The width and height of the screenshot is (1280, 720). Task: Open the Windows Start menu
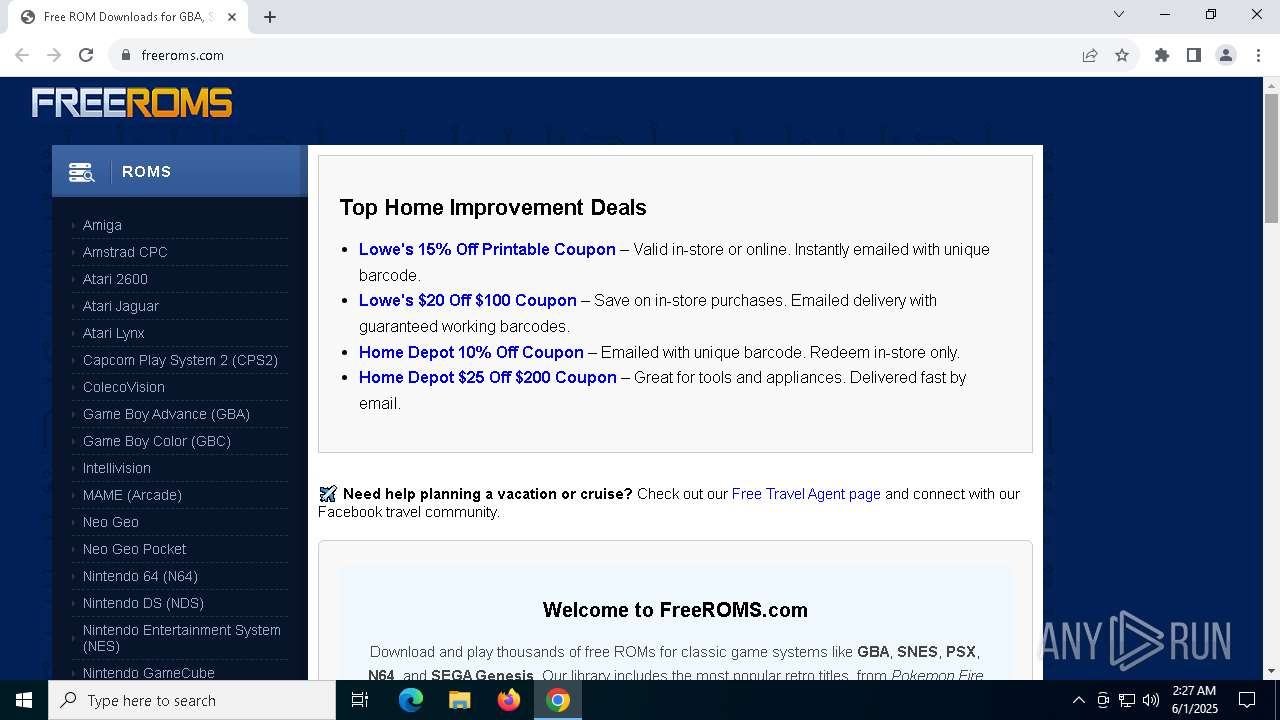[x=24, y=700]
